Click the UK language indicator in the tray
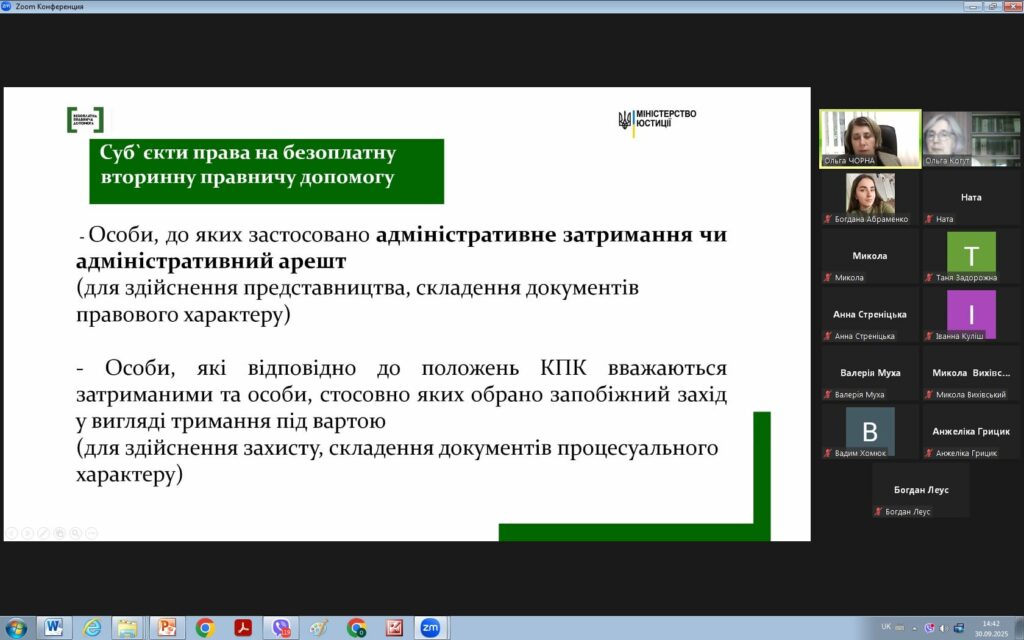The image size is (1024, 640). [885, 627]
